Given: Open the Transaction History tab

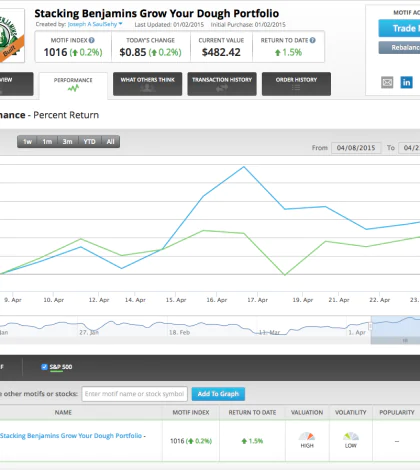Looking at the screenshot, I should tap(222, 84).
